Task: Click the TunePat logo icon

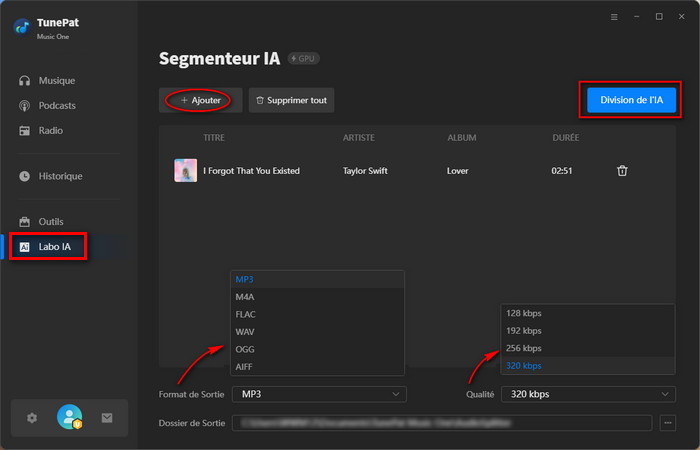Action: tap(22, 28)
